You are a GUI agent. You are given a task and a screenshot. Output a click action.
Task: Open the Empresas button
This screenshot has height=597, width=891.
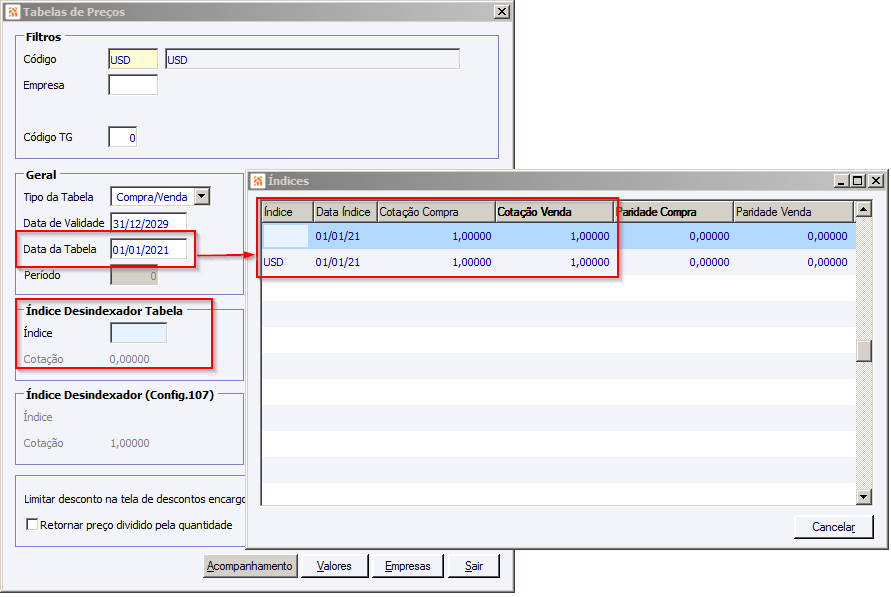coord(407,566)
